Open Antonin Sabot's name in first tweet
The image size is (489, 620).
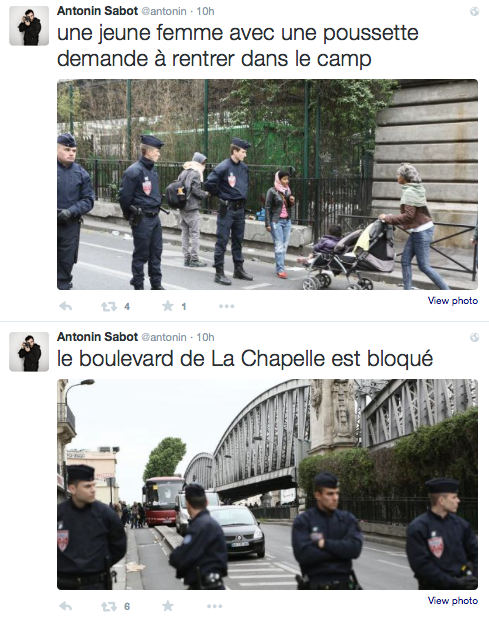pyautogui.click(x=97, y=11)
